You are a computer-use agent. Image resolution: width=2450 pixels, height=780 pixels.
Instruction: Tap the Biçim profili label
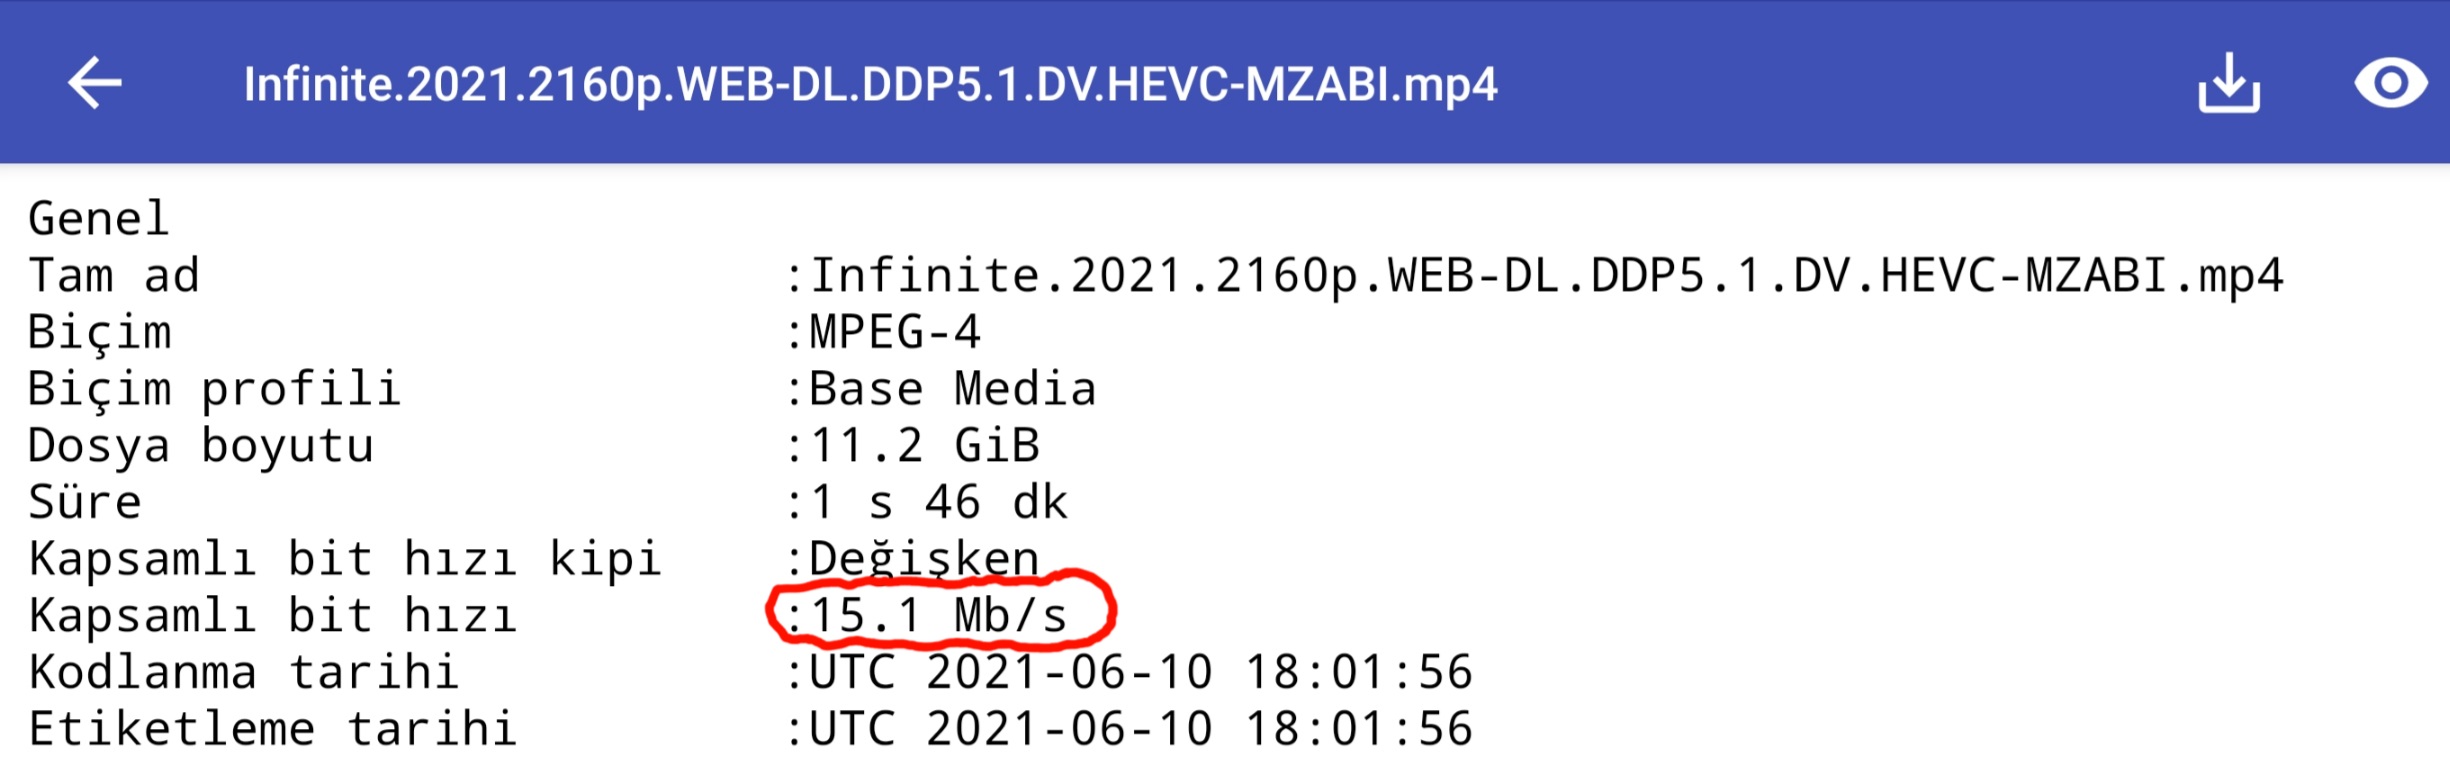click(x=215, y=389)
